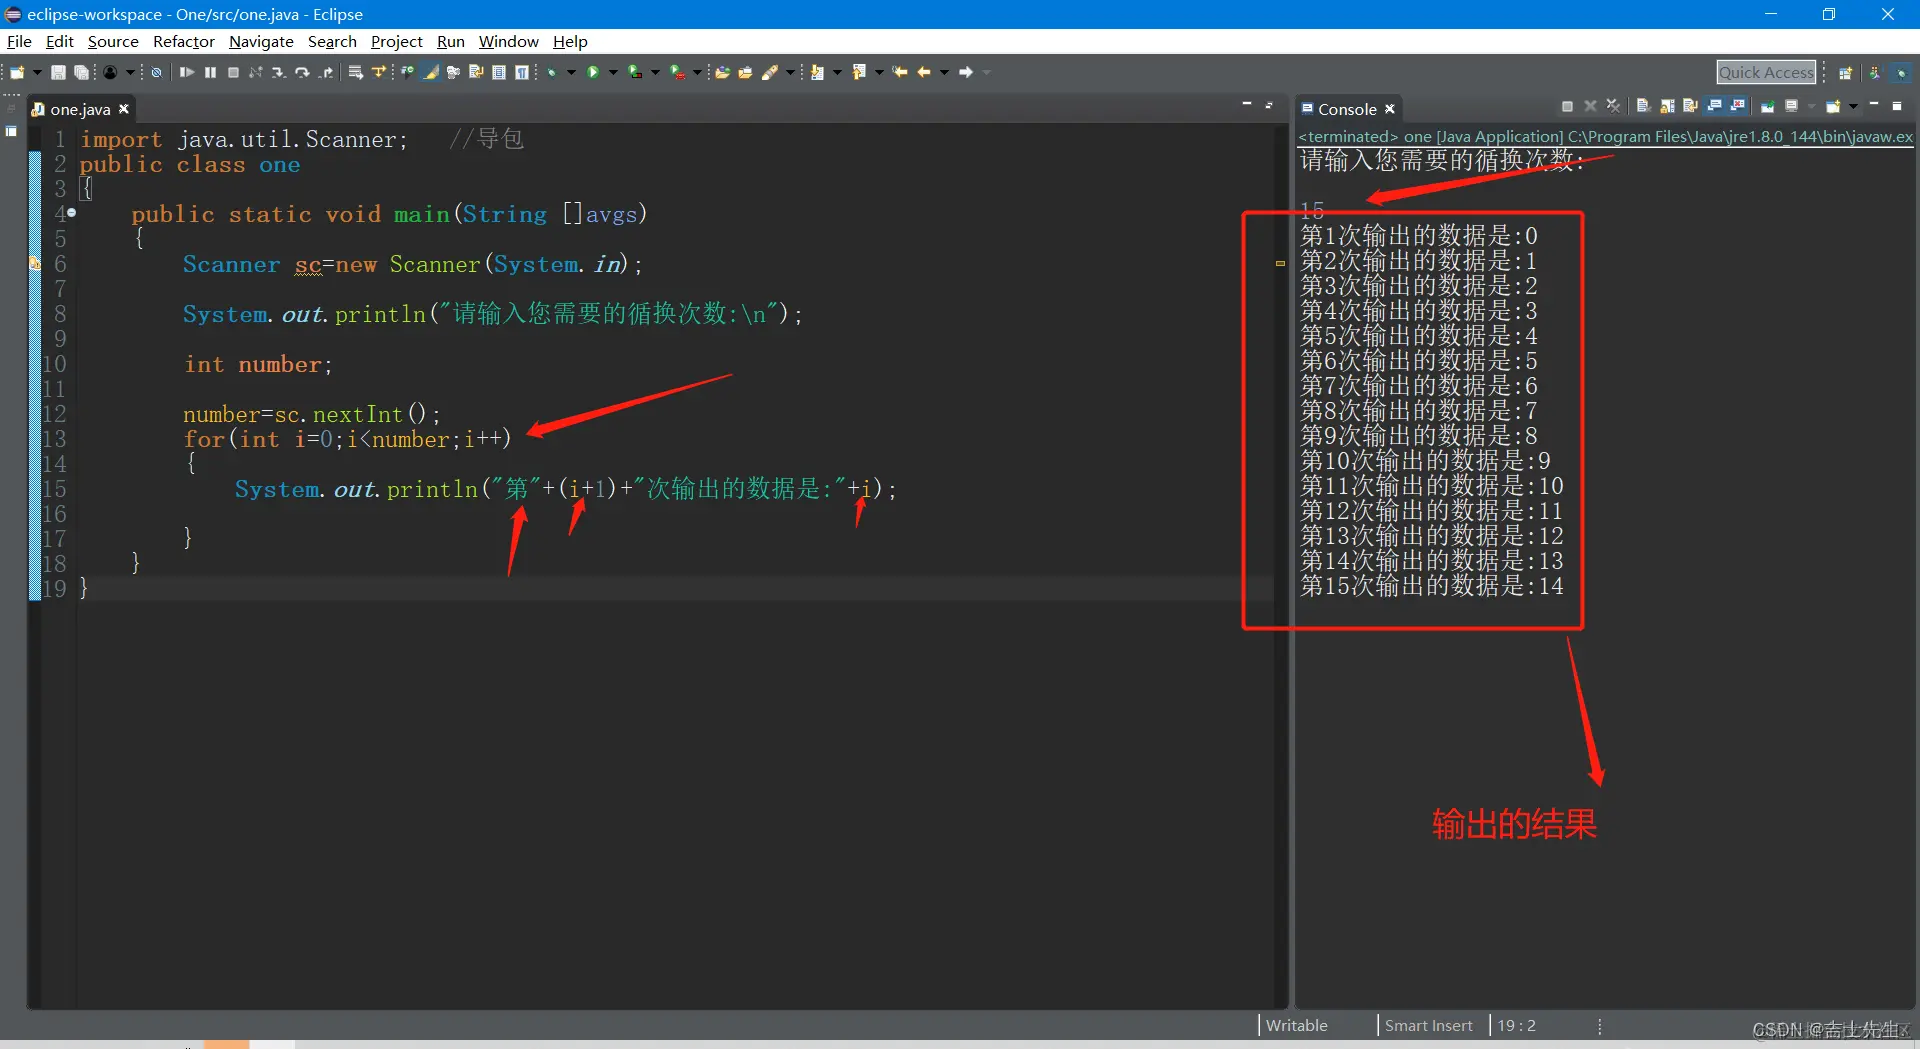Clear the Console with the clear icon
The width and height of the screenshot is (1920, 1049).
pyautogui.click(x=1643, y=106)
